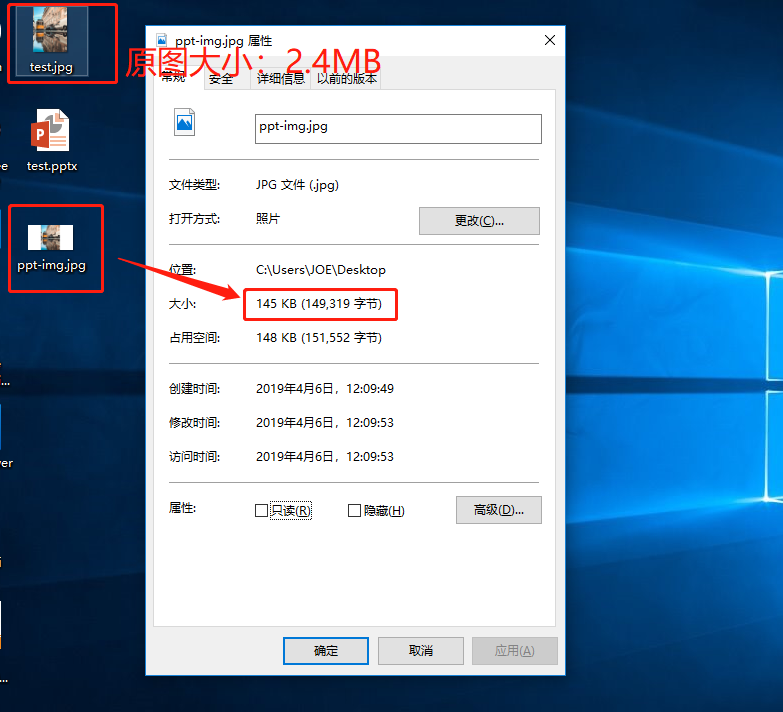Click the file name field ppt-img.jpg
The width and height of the screenshot is (783, 712).
[398, 129]
